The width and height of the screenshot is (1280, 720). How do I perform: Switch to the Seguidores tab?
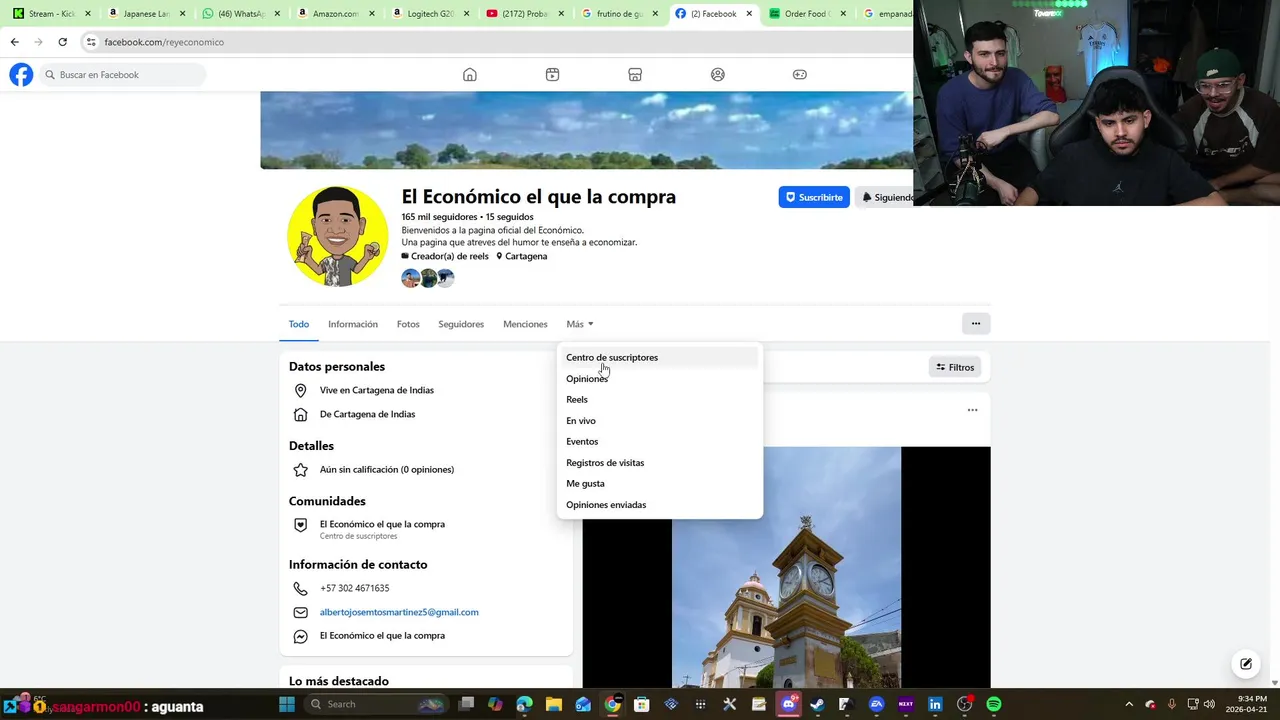pyautogui.click(x=461, y=324)
